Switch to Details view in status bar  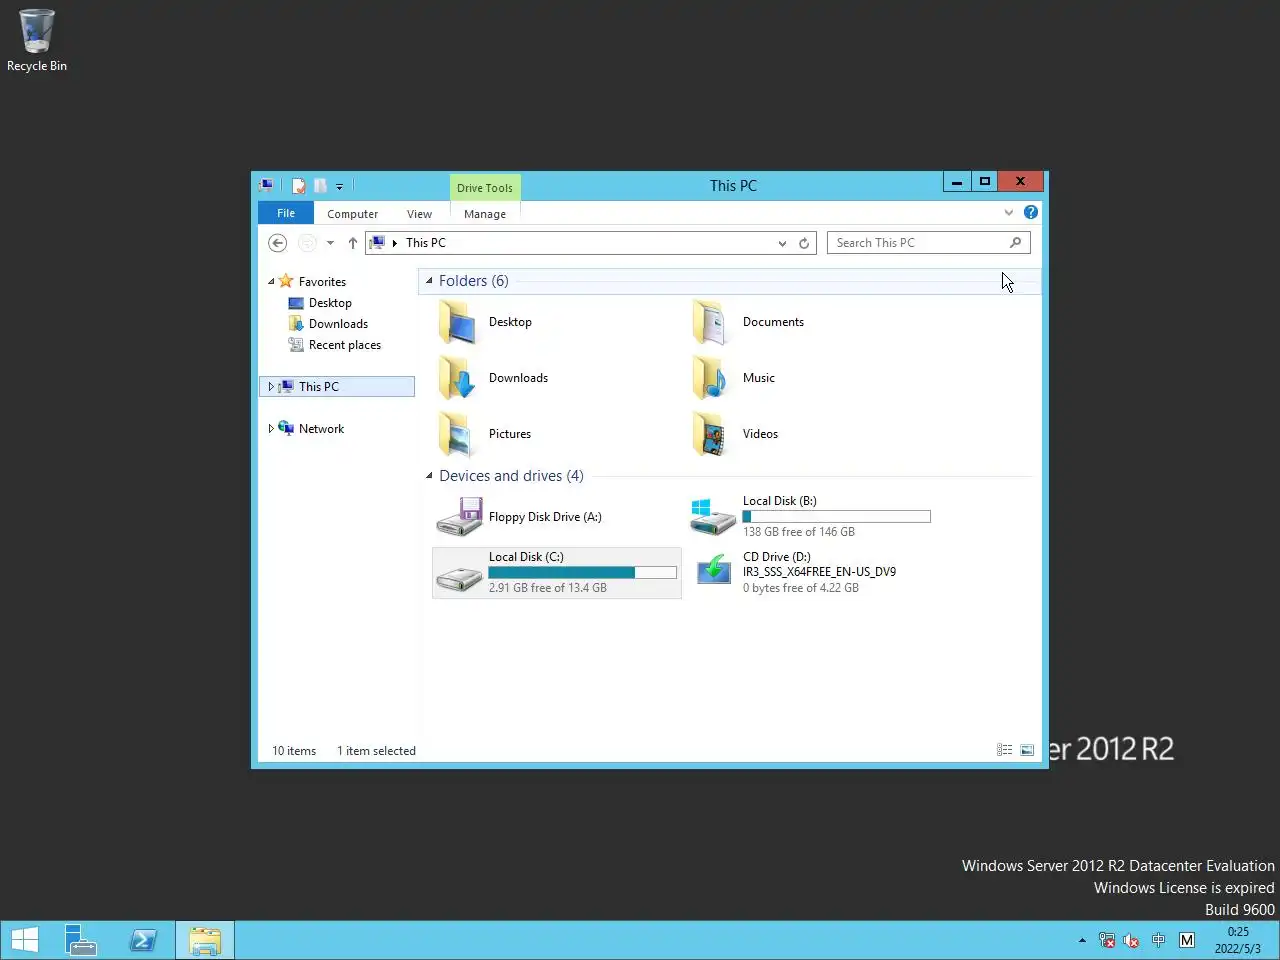(1005, 750)
